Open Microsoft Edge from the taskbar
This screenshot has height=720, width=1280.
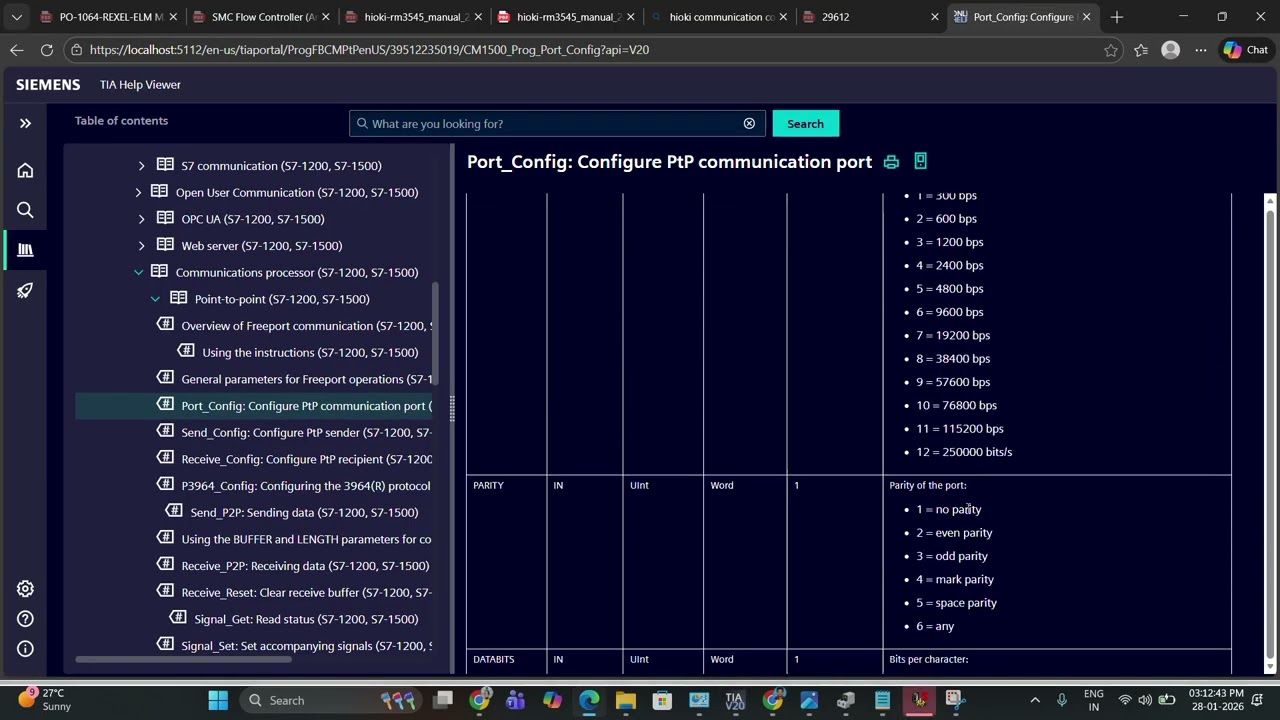coord(588,700)
